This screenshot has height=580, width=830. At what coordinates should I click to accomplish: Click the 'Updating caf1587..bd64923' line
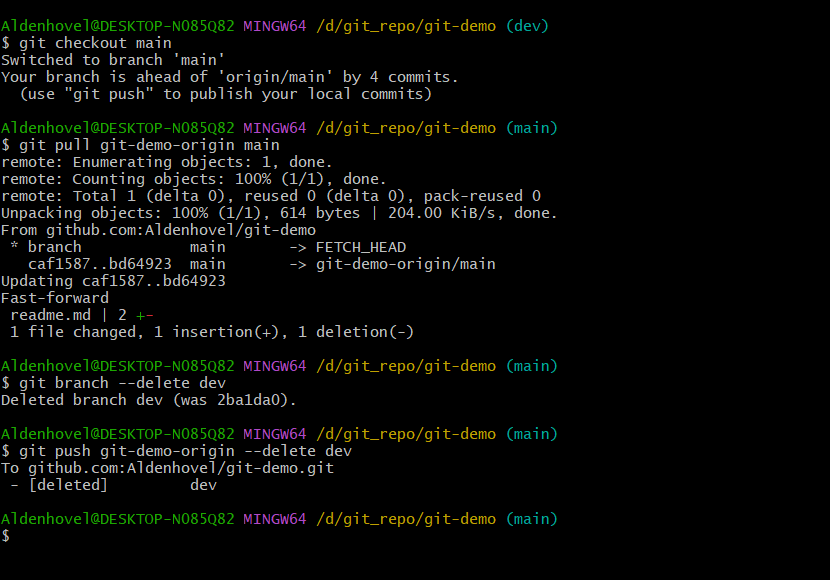(113, 281)
